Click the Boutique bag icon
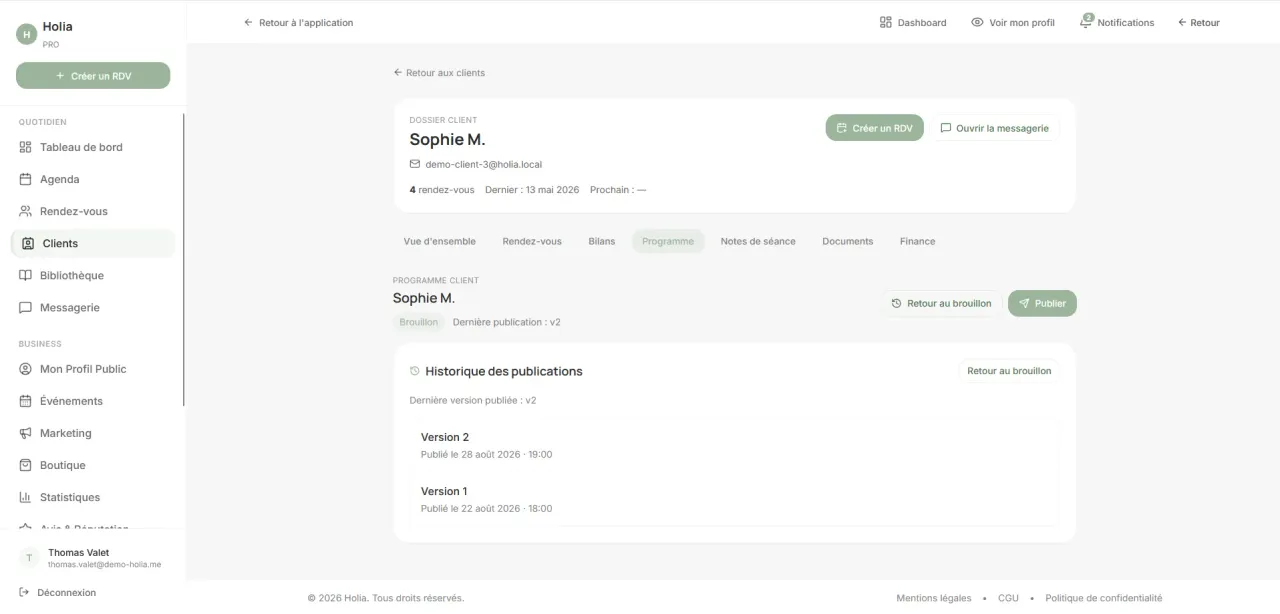 pos(26,465)
